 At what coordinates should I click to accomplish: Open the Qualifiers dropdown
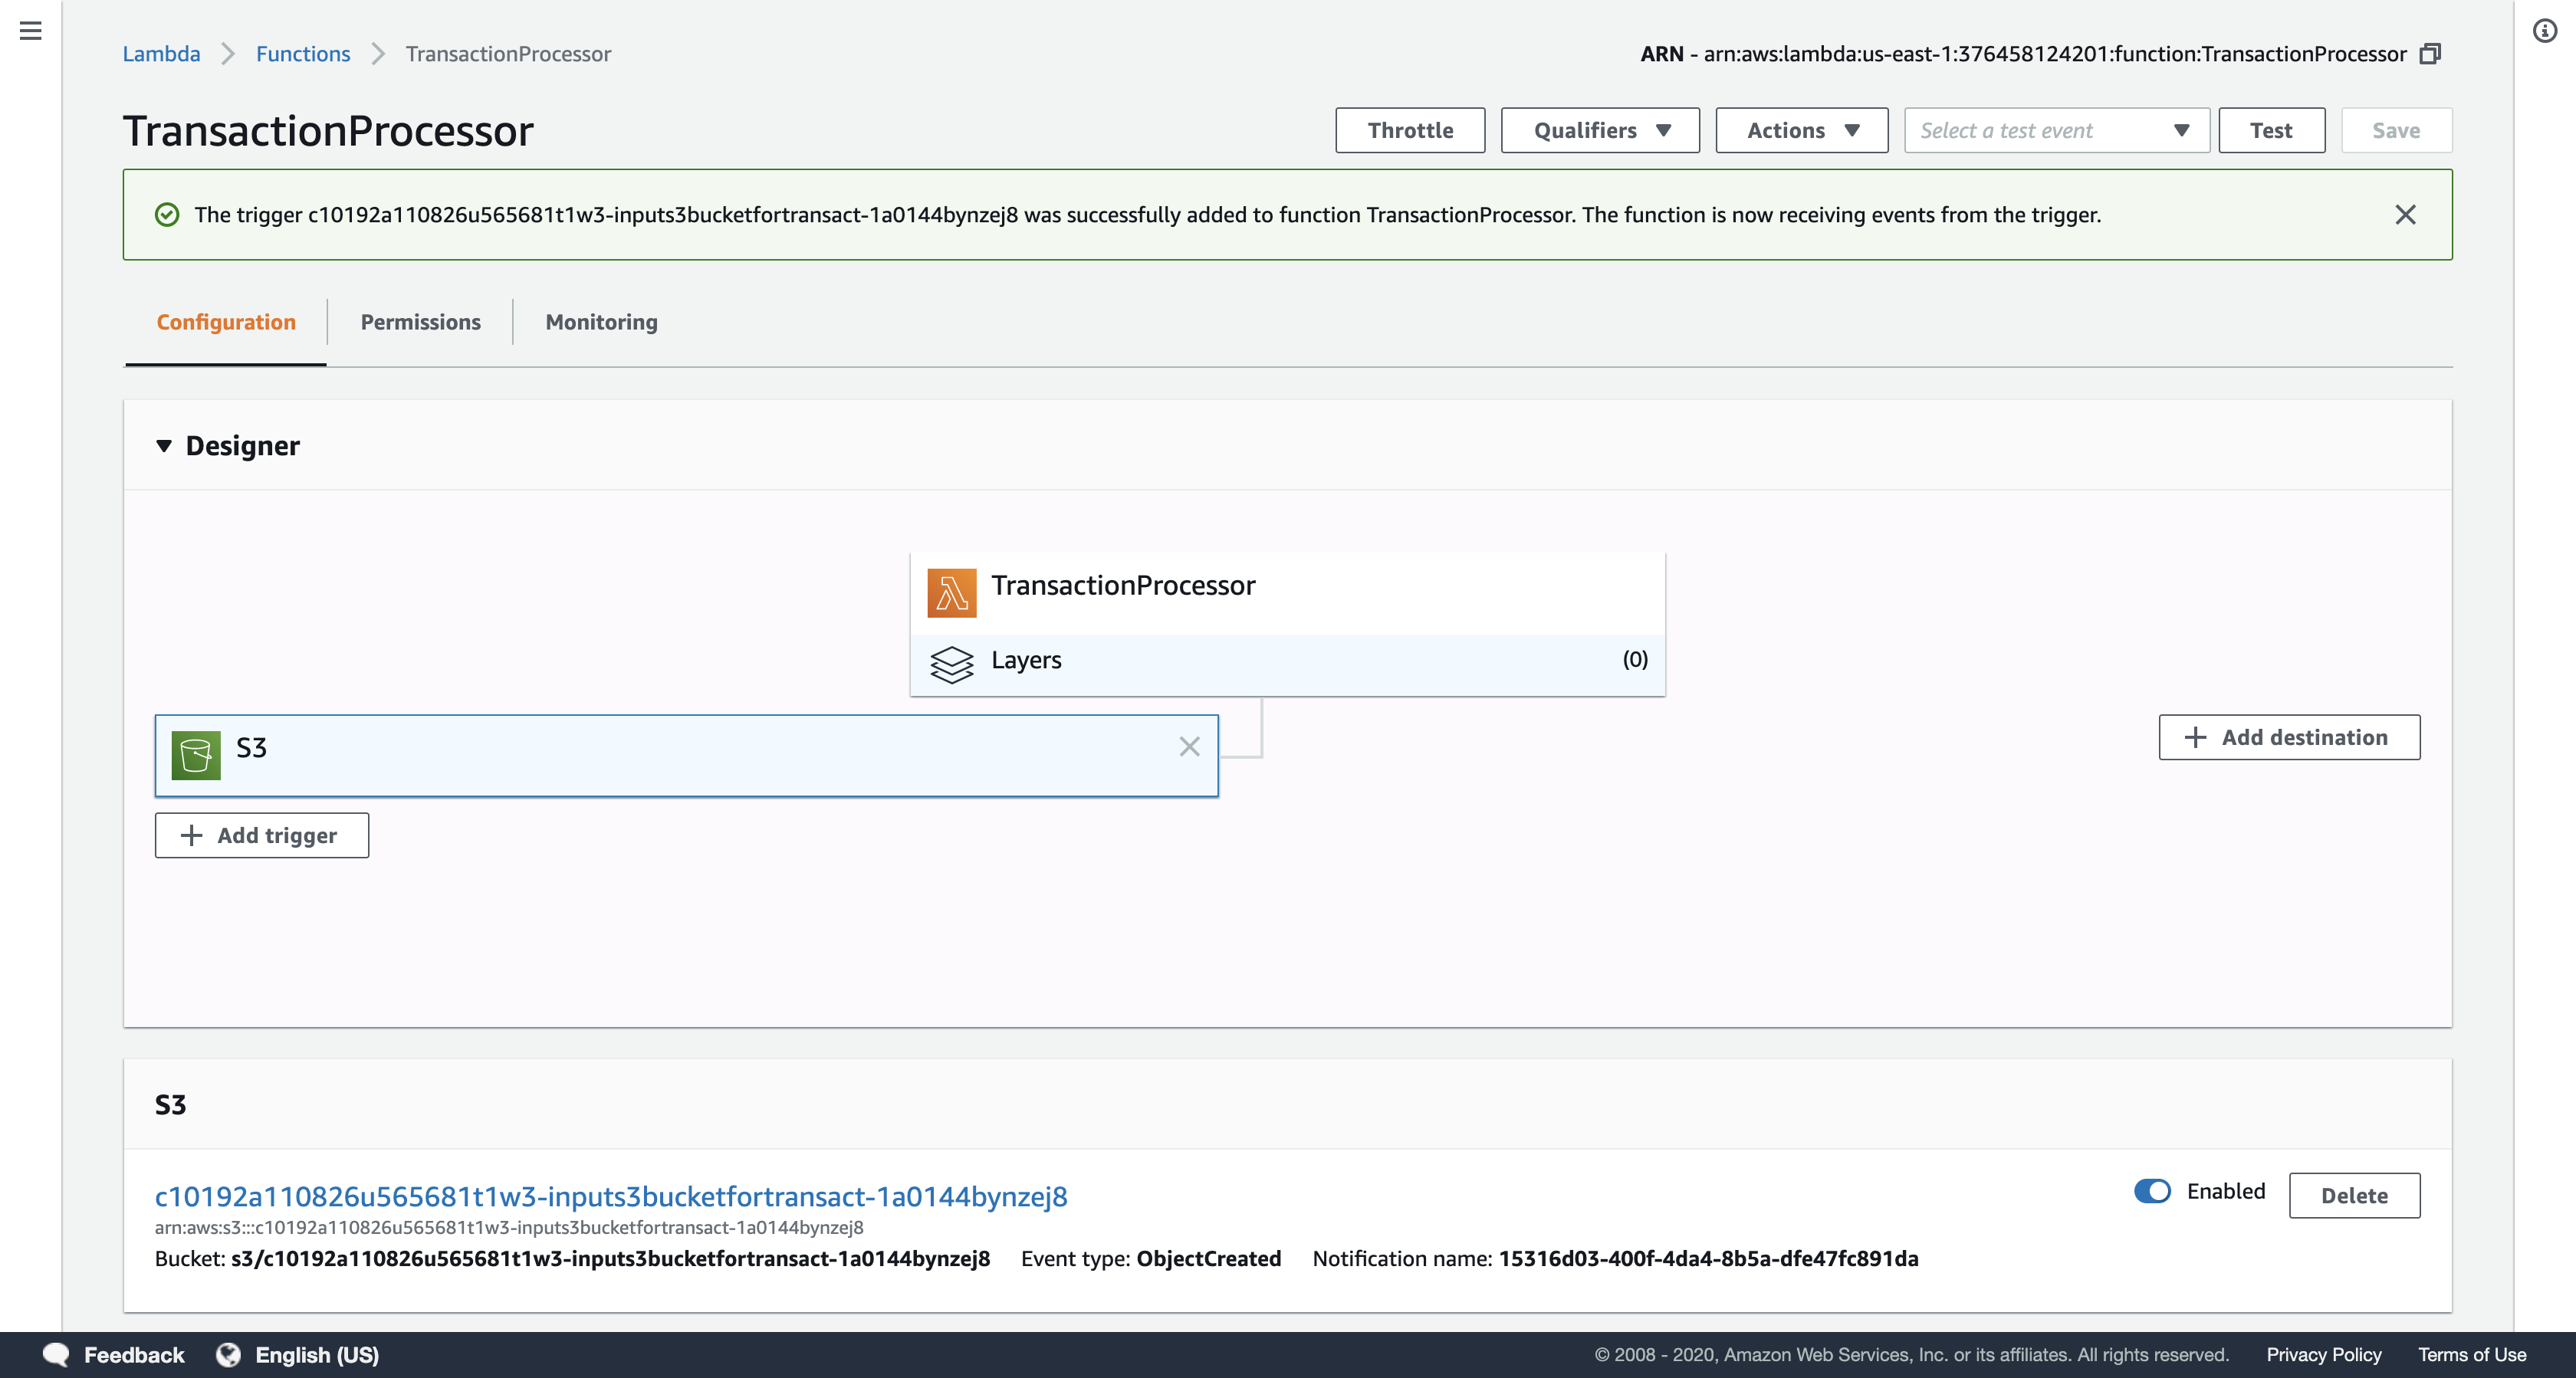coord(1599,131)
